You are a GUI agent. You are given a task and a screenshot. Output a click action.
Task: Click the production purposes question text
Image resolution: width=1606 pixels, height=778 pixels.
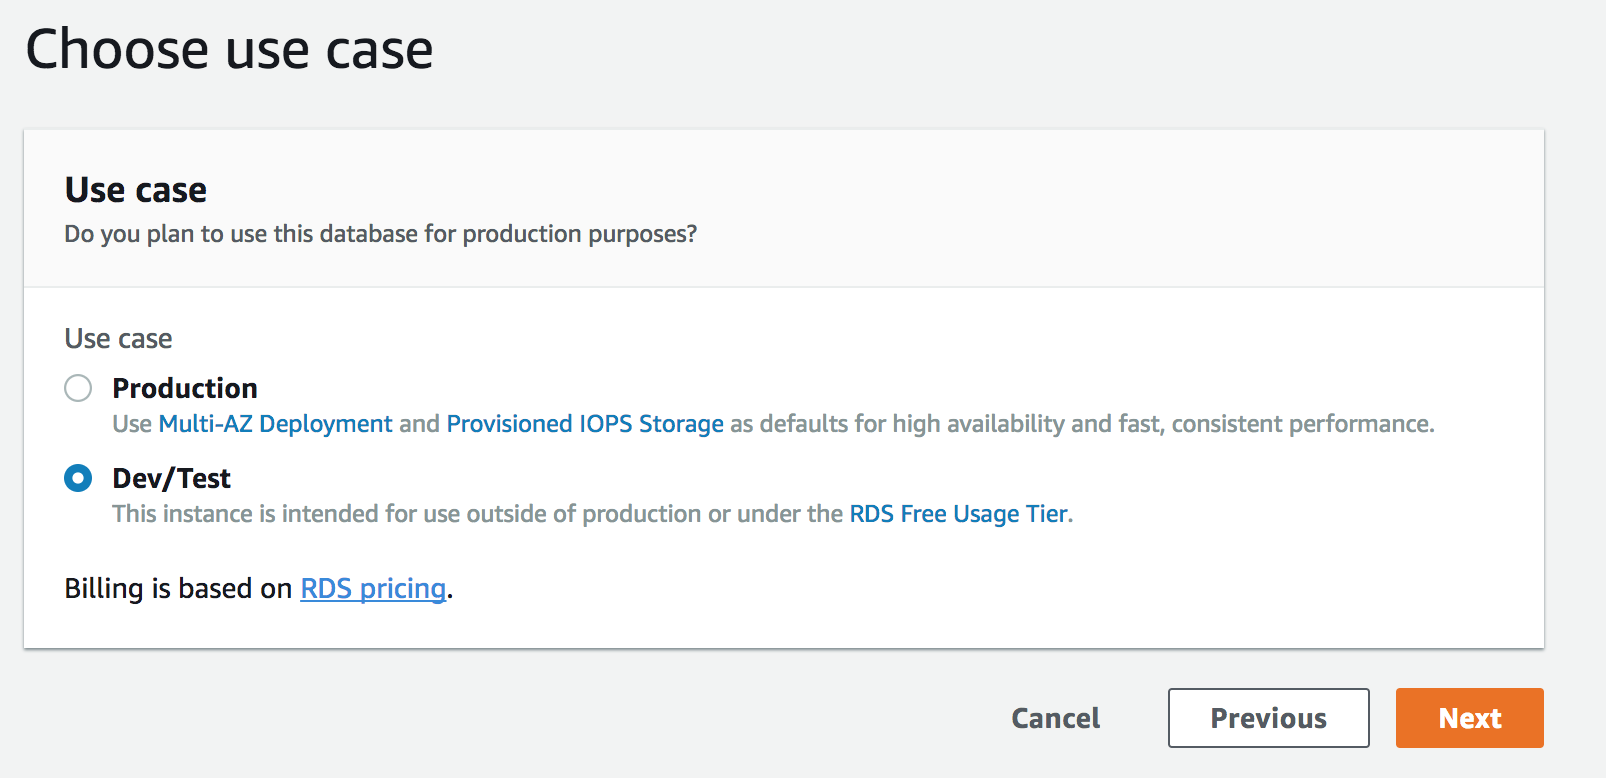380,234
